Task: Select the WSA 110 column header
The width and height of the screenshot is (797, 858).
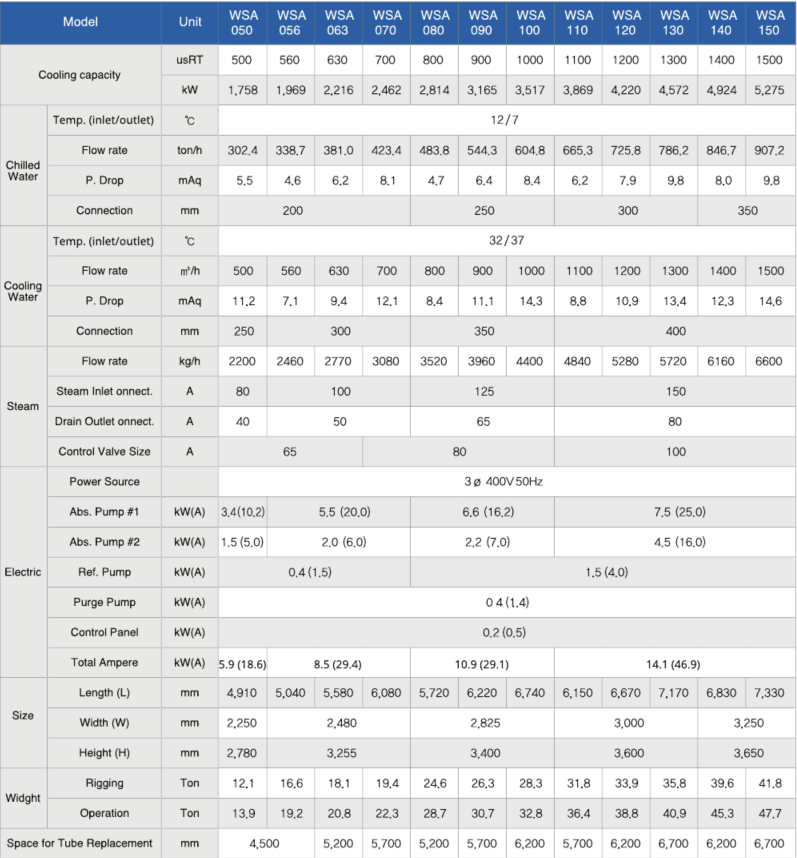Action: (578, 22)
